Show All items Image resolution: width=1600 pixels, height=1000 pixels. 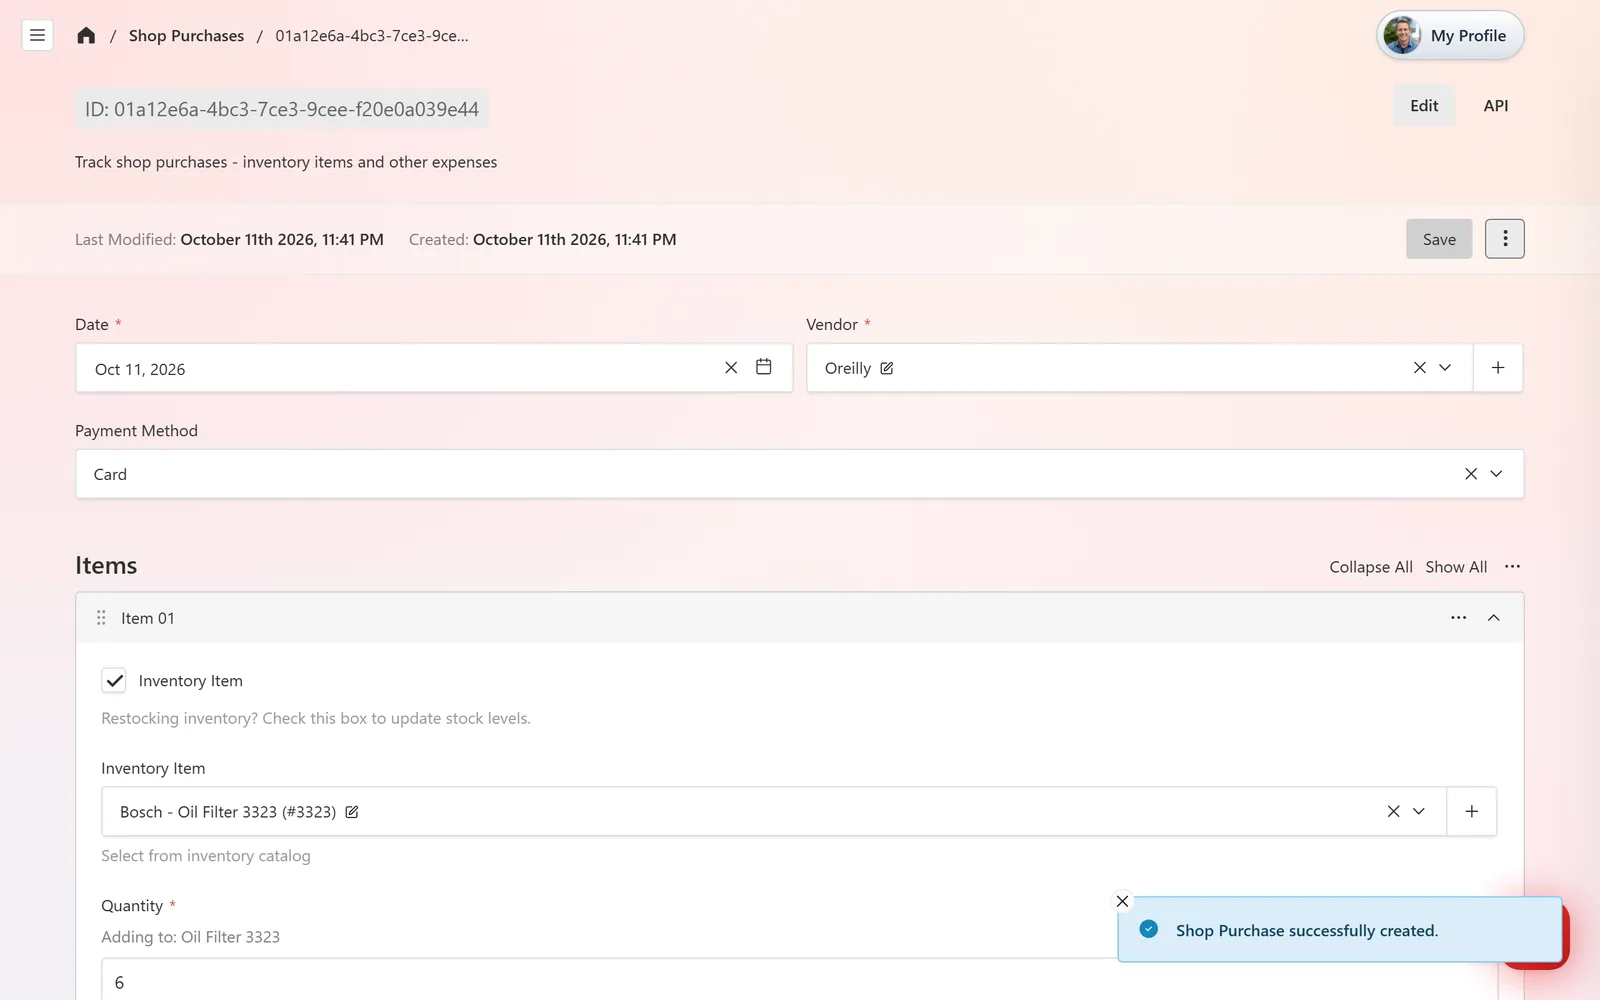(1456, 566)
